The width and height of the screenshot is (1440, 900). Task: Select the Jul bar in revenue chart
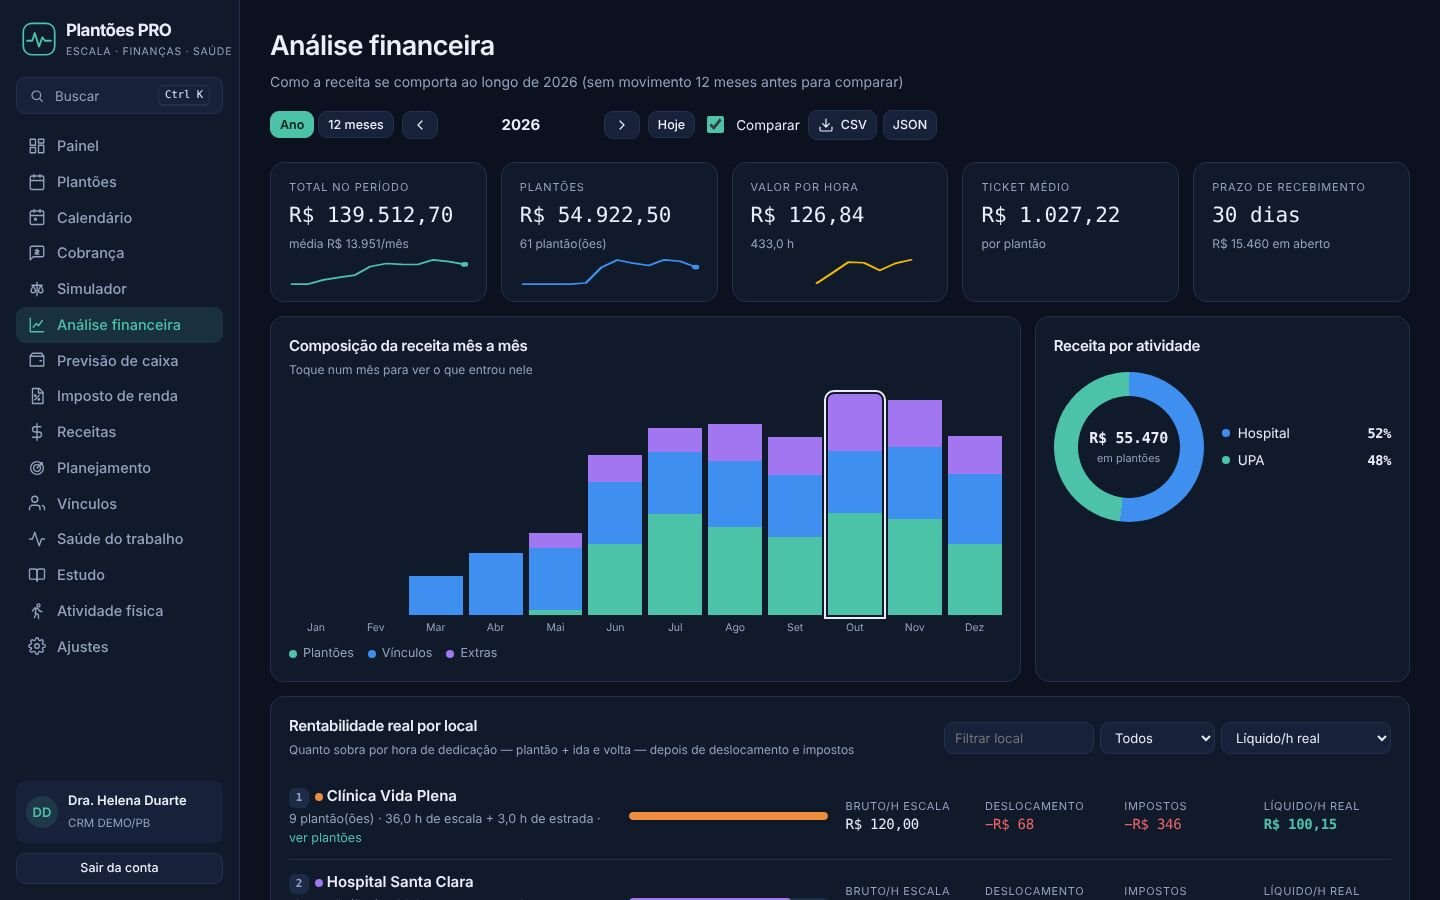coord(675,521)
